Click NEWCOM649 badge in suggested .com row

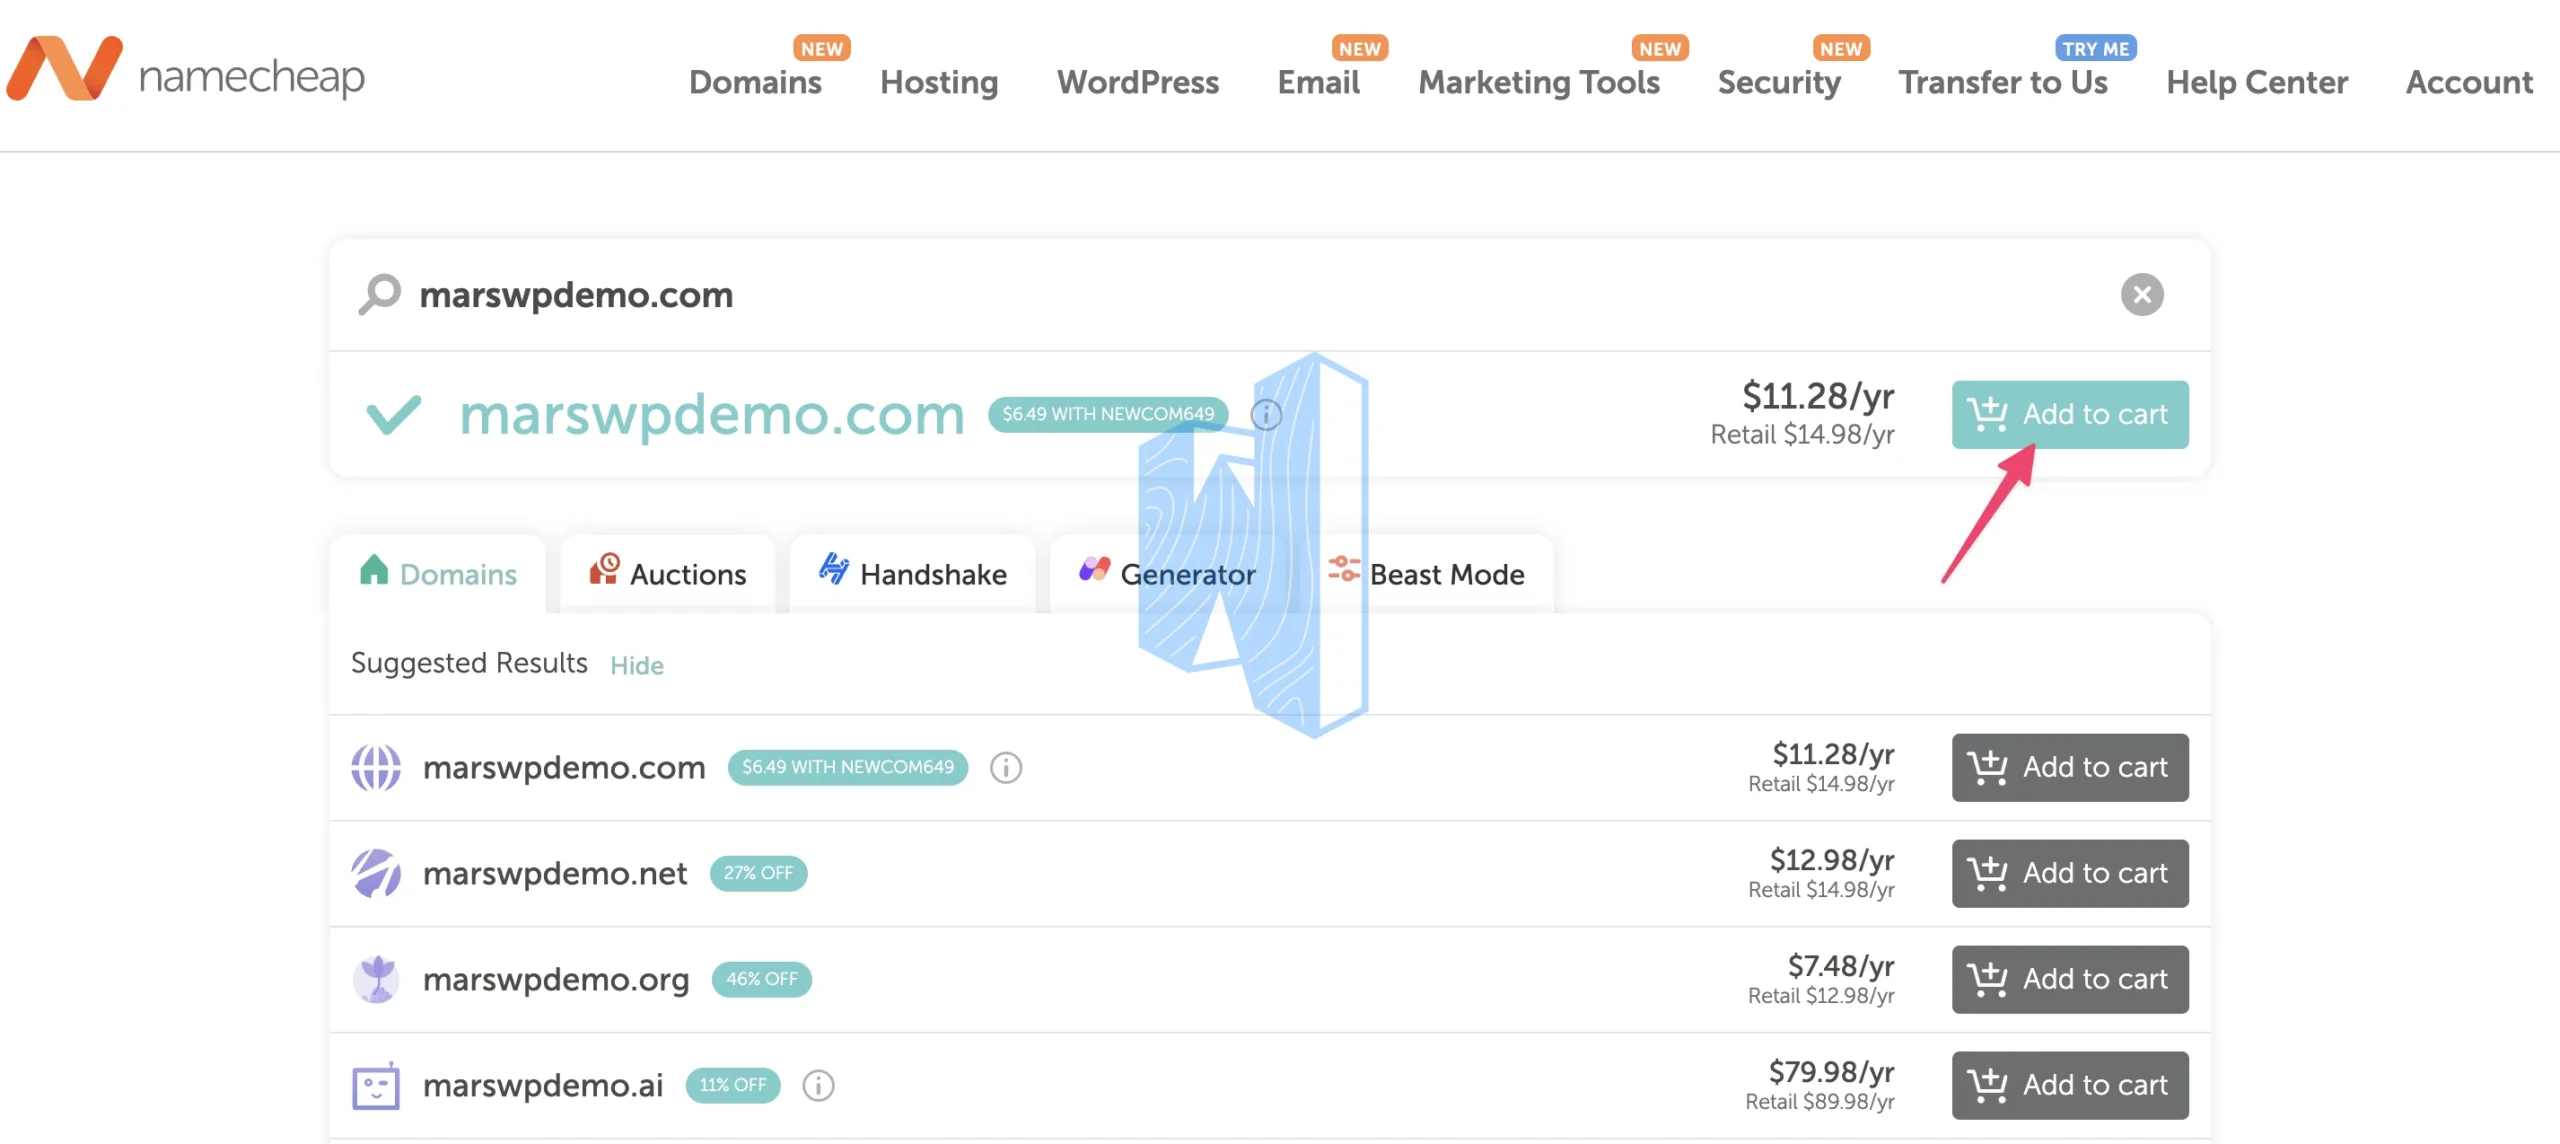848,767
